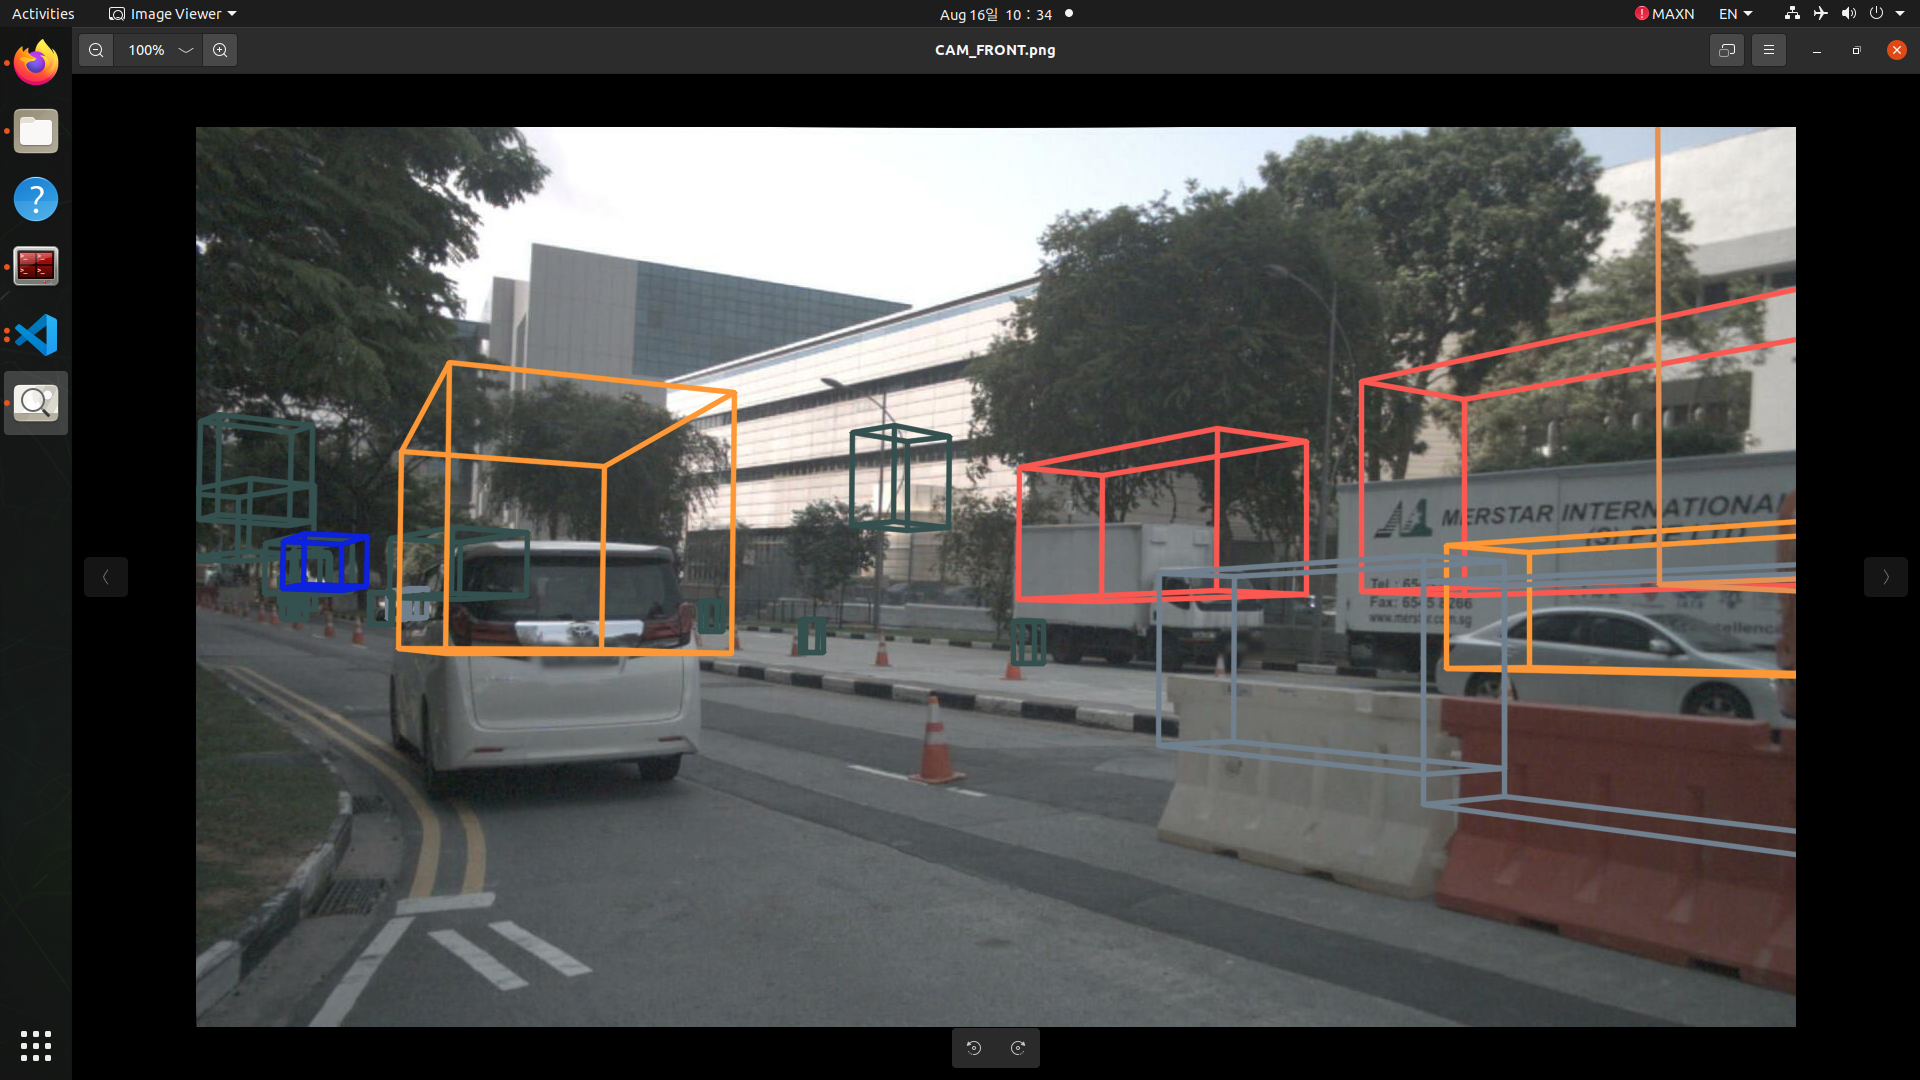Click the power status icon
1920x1080 pixels.
click(x=1878, y=13)
